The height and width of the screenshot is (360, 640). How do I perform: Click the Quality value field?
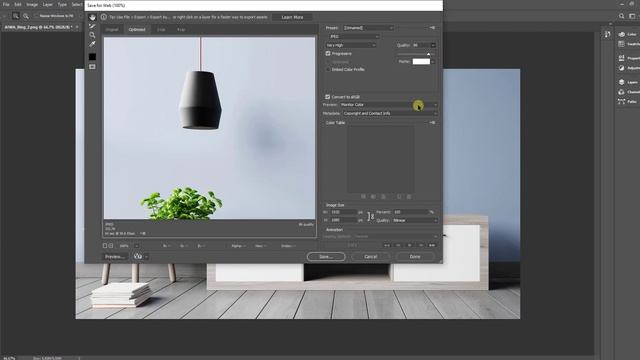click(x=420, y=45)
